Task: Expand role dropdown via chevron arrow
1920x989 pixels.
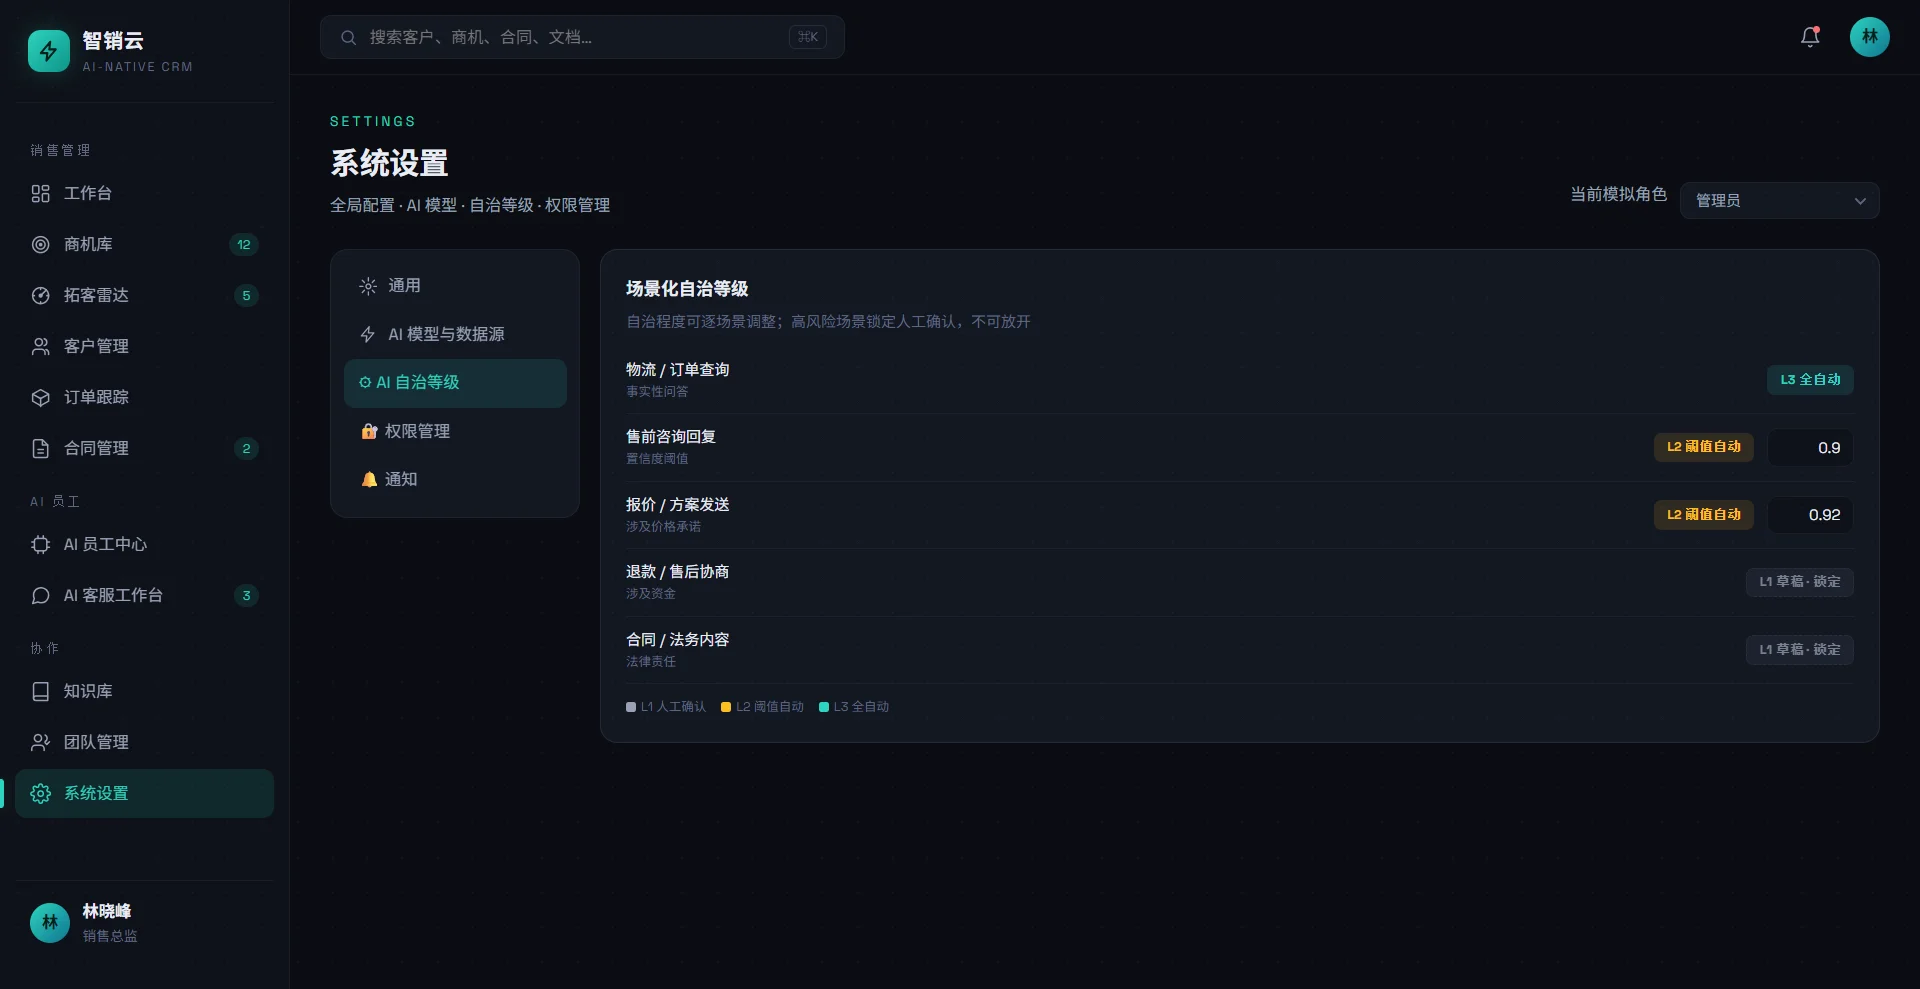Action: point(1860,201)
